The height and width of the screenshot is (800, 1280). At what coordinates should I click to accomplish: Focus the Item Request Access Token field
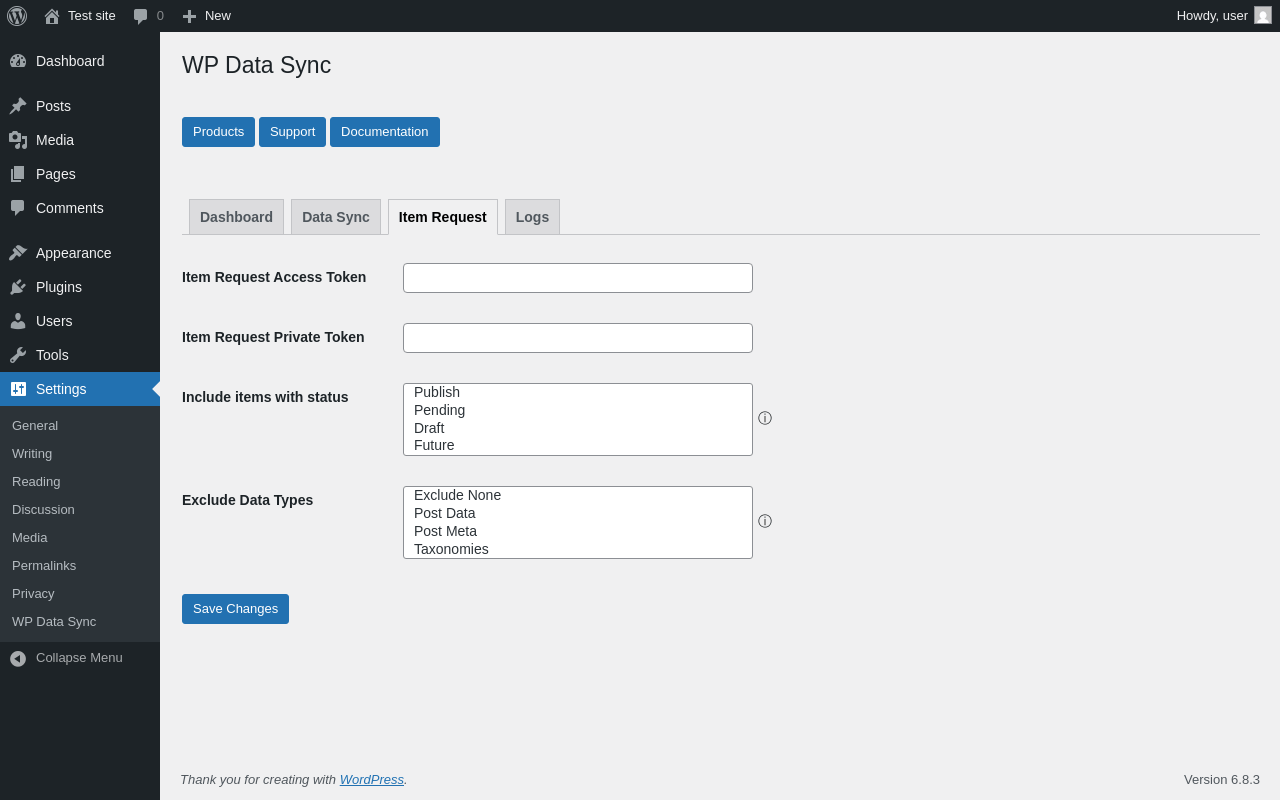577,278
